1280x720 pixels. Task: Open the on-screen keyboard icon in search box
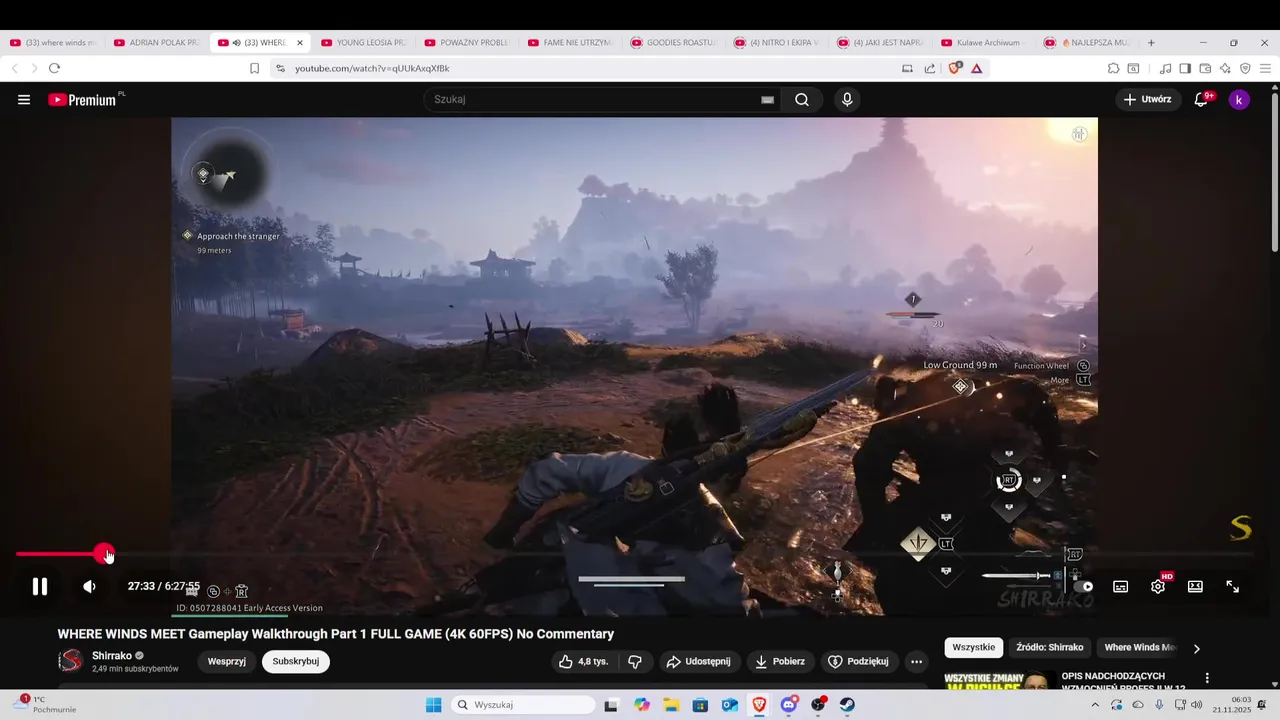767,100
